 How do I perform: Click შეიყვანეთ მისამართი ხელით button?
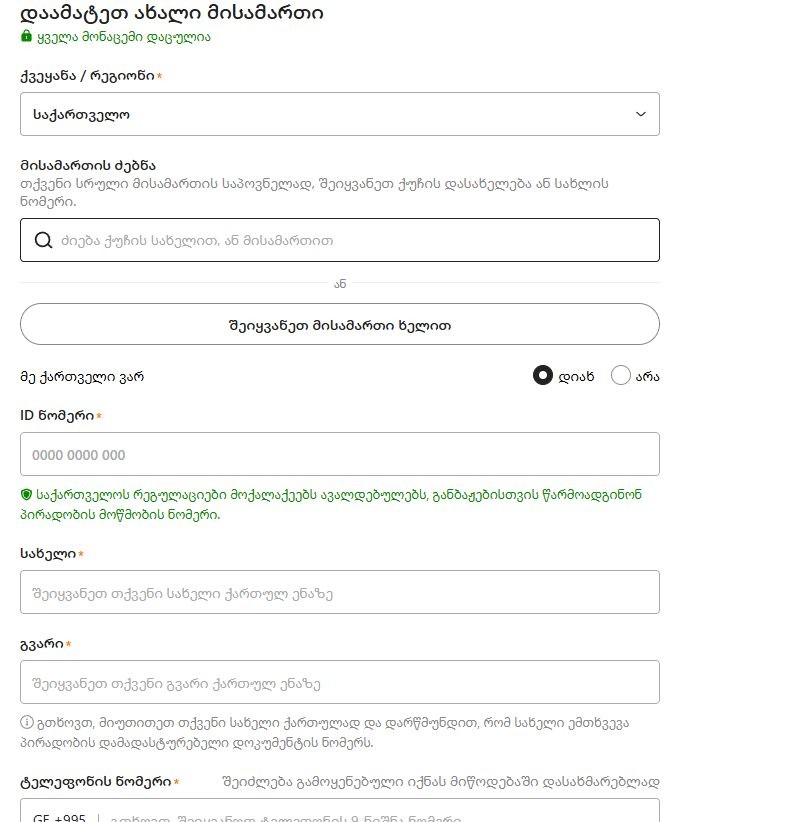point(340,325)
